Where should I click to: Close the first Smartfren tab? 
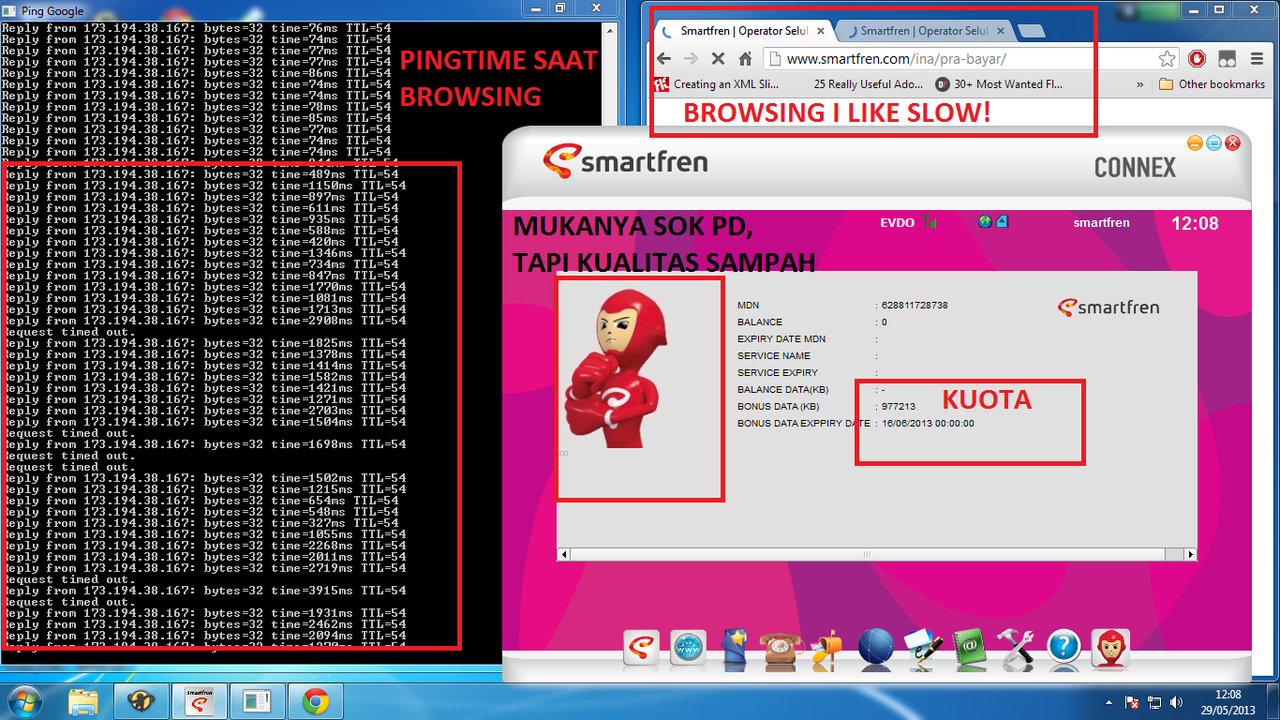822,31
